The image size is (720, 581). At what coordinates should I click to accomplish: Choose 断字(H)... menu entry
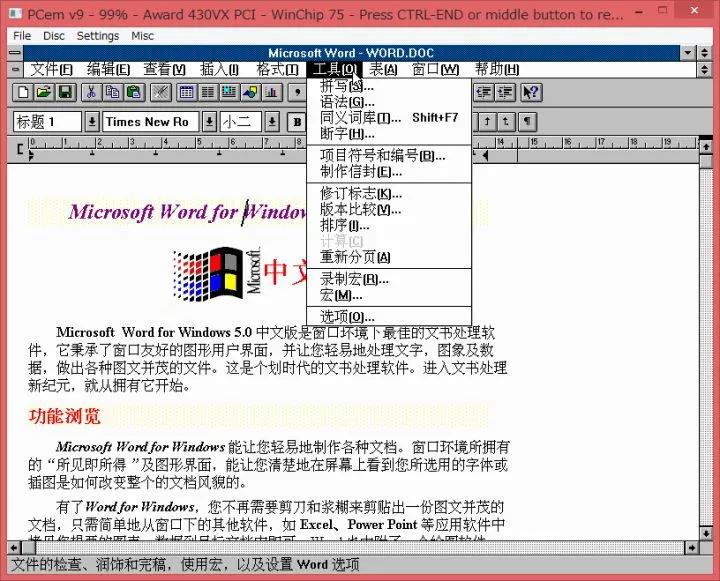pyautogui.click(x=389, y=133)
